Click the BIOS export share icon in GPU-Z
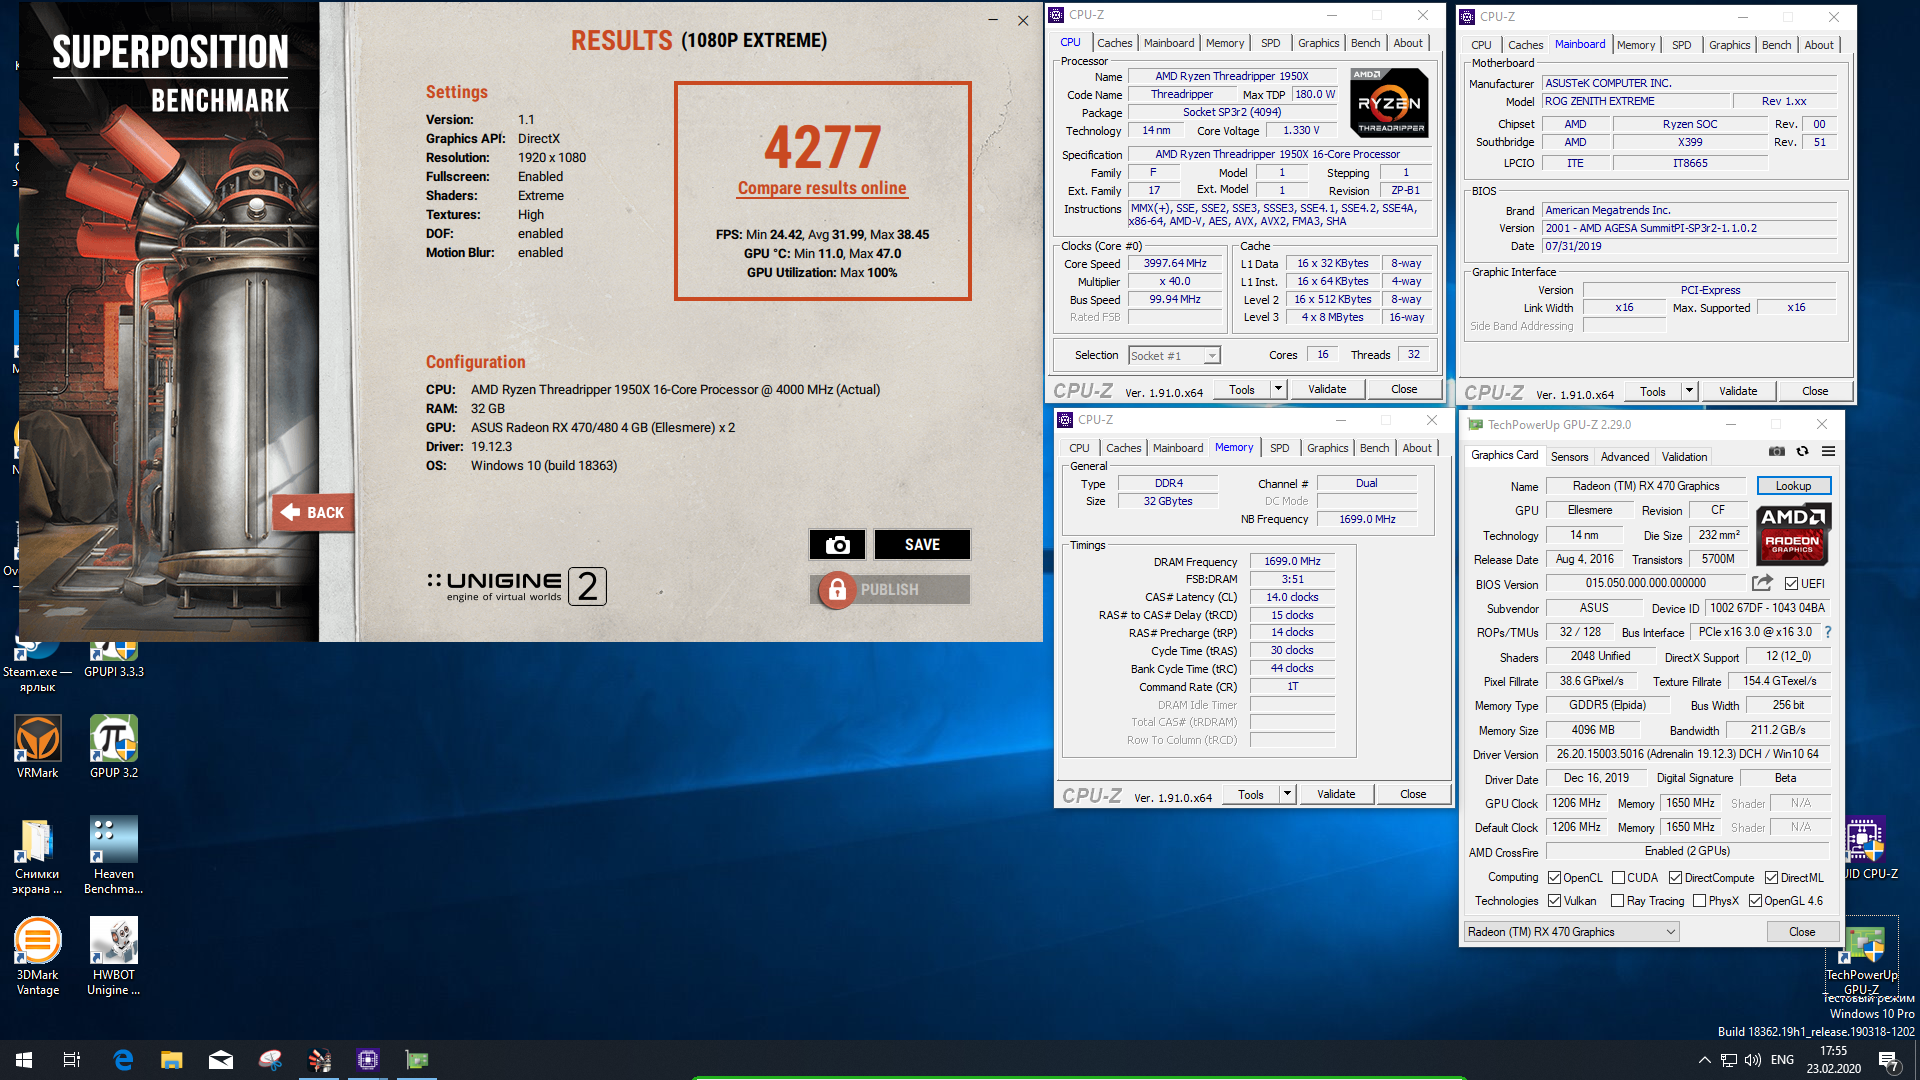This screenshot has height=1080, width=1920. pos(1762,583)
